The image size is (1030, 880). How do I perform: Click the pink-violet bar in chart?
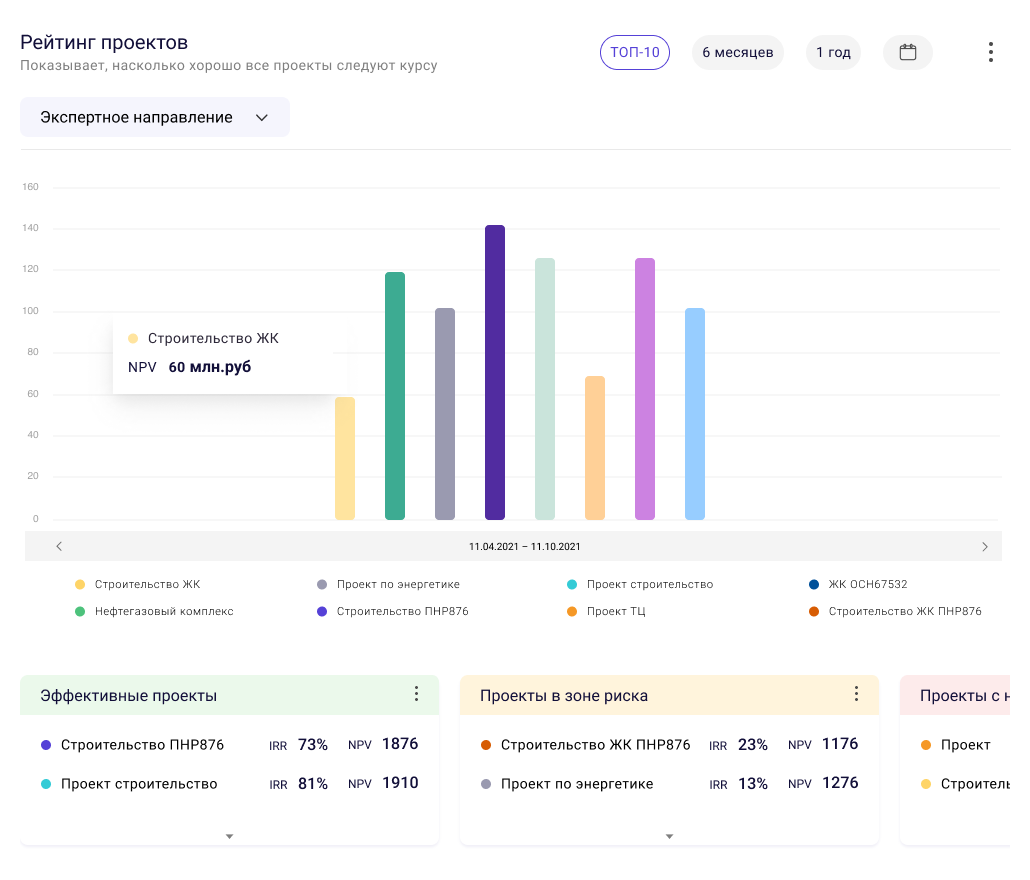point(644,389)
